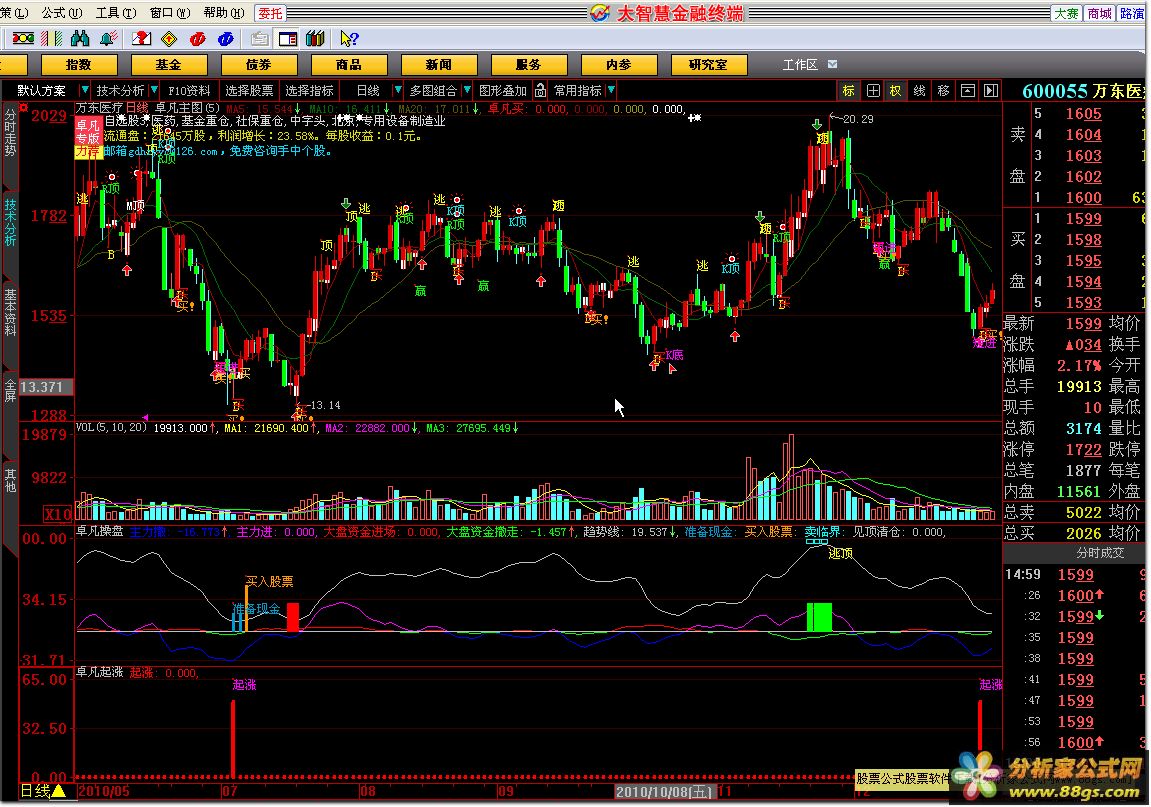Screen dimensions: 1151x807
Task: Click the context help cursor icon
Action: pos(349,38)
